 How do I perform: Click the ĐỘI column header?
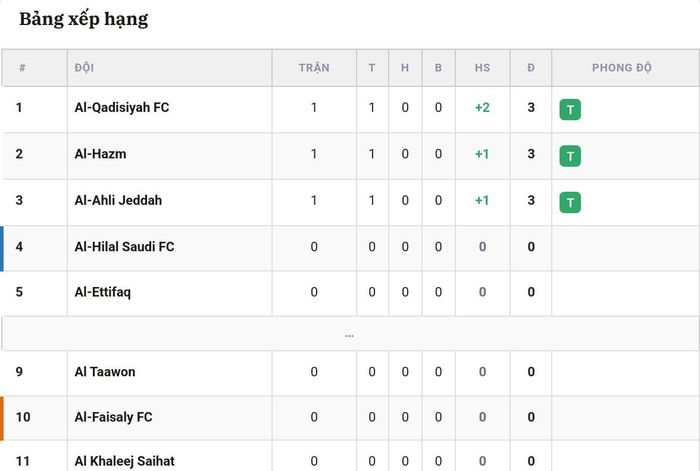tap(84, 68)
